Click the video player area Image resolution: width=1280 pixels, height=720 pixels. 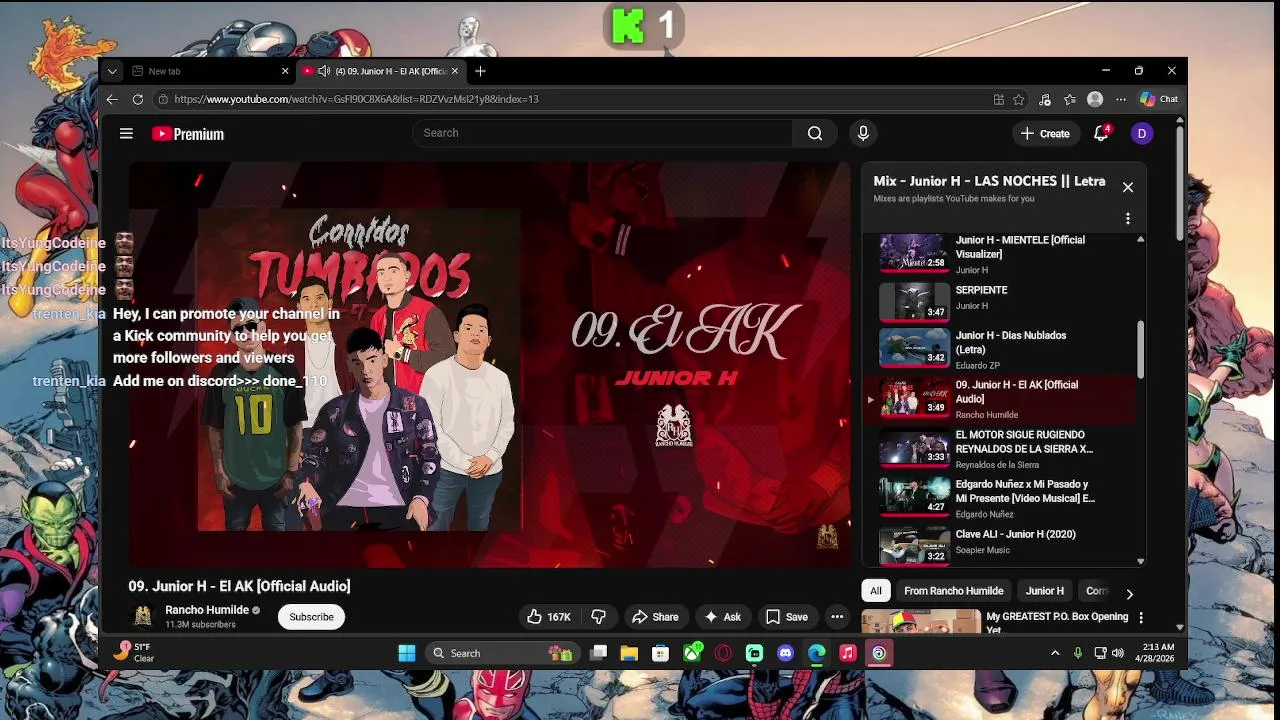pyautogui.click(x=489, y=365)
